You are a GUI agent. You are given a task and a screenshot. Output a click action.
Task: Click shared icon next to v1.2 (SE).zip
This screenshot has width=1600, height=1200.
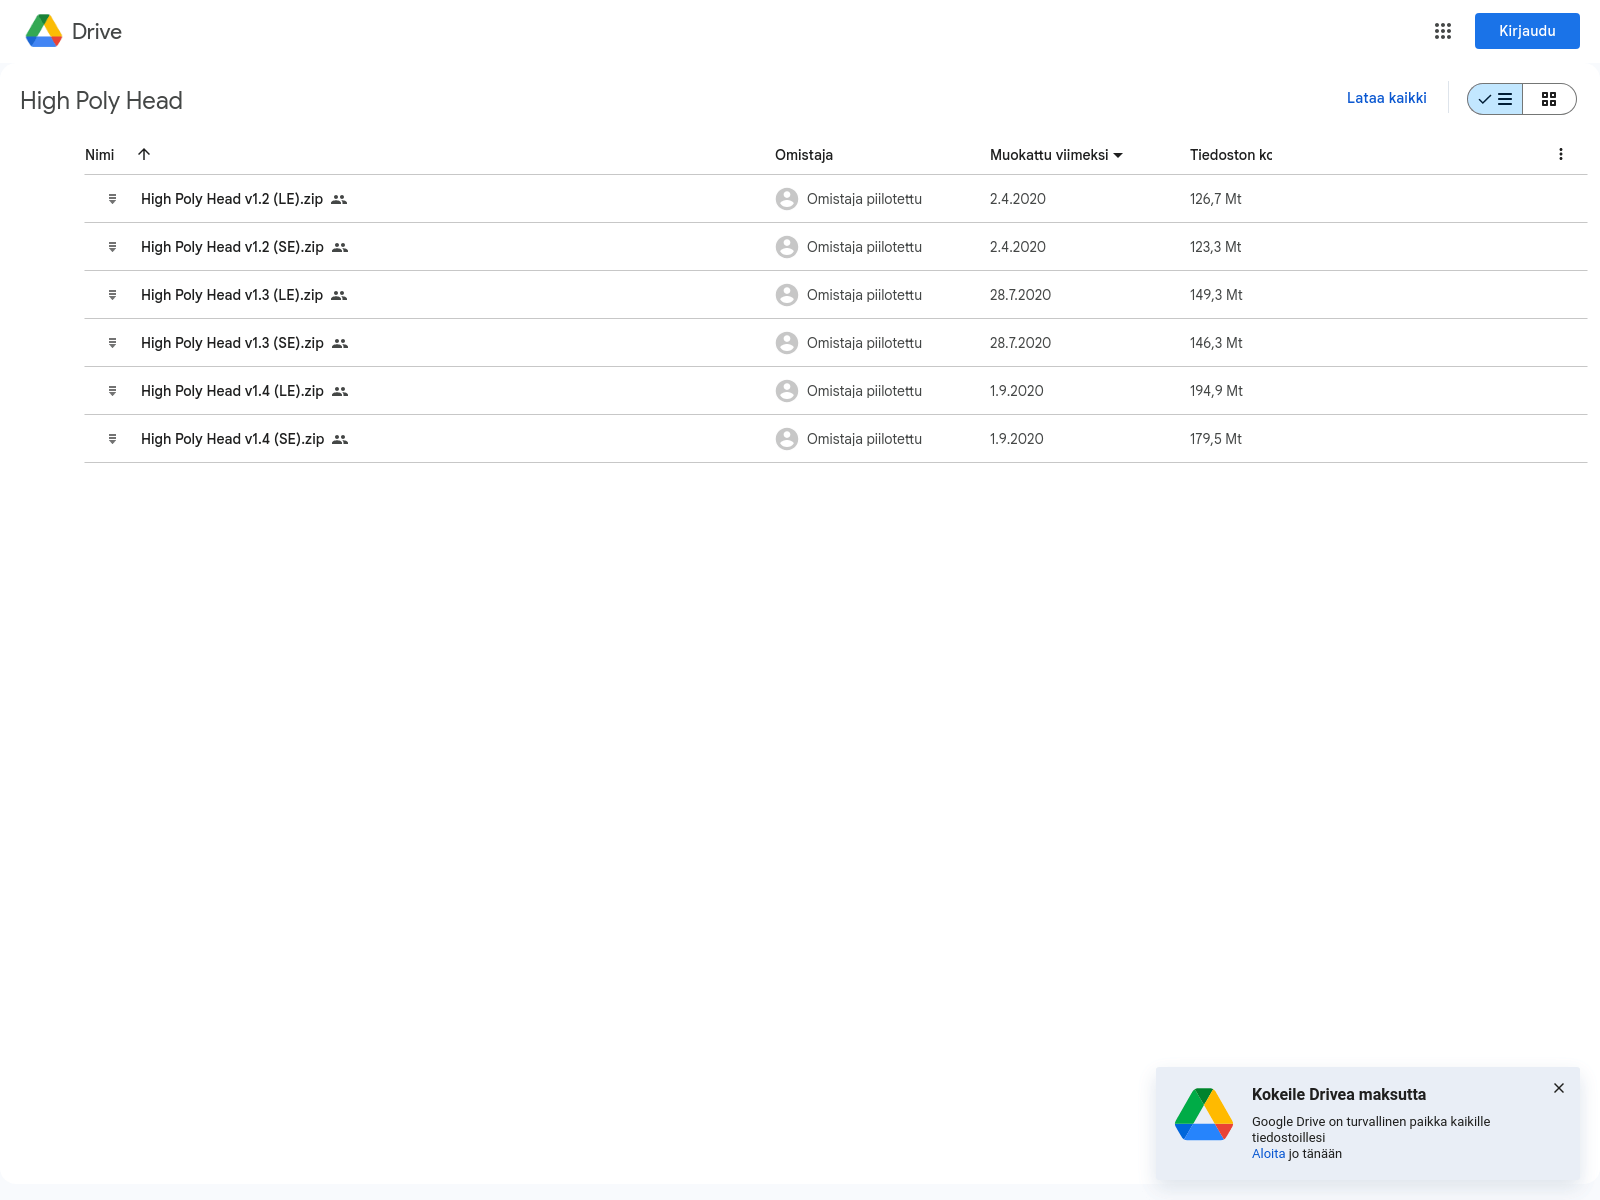(340, 248)
